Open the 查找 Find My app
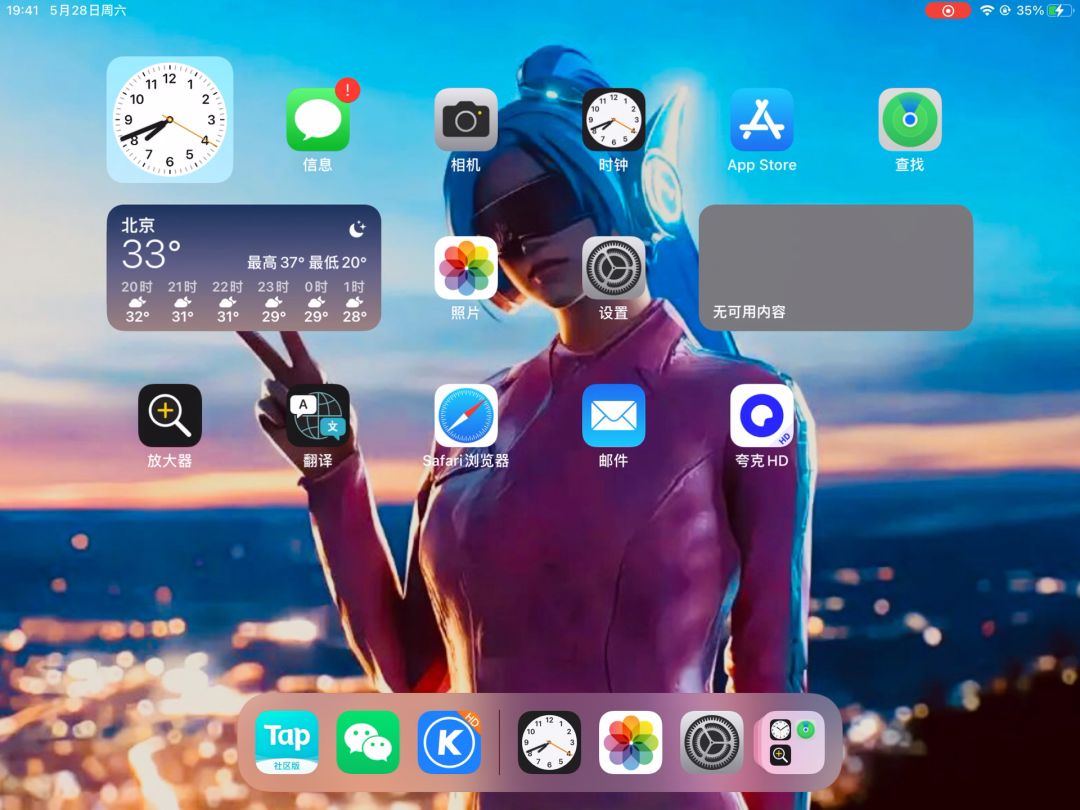1080x810 pixels. tap(910, 120)
